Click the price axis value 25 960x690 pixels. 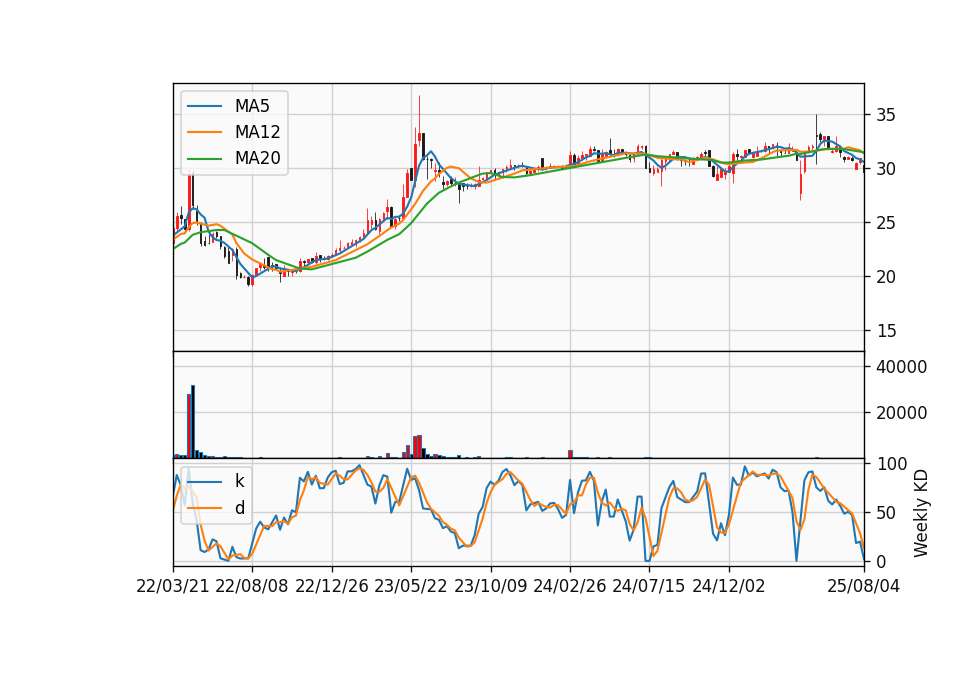[x=885, y=223]
